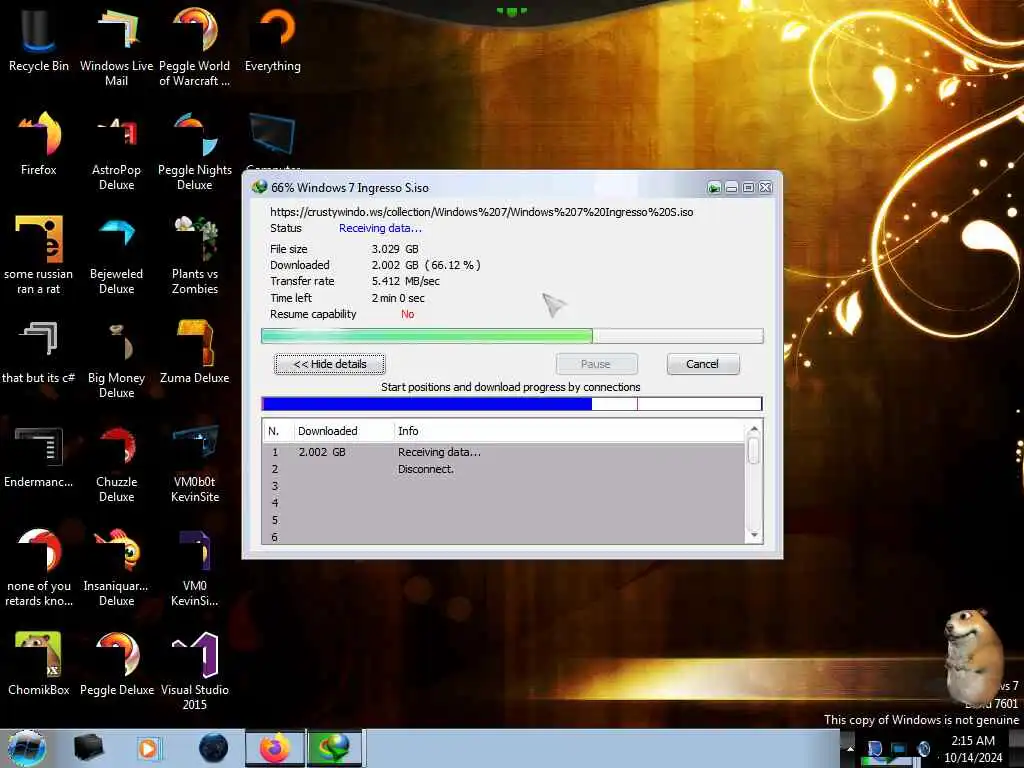Select the Peggle Nights Deluxe icon
This screenshot has height=768, width=1024.
[x=195, y=152]
